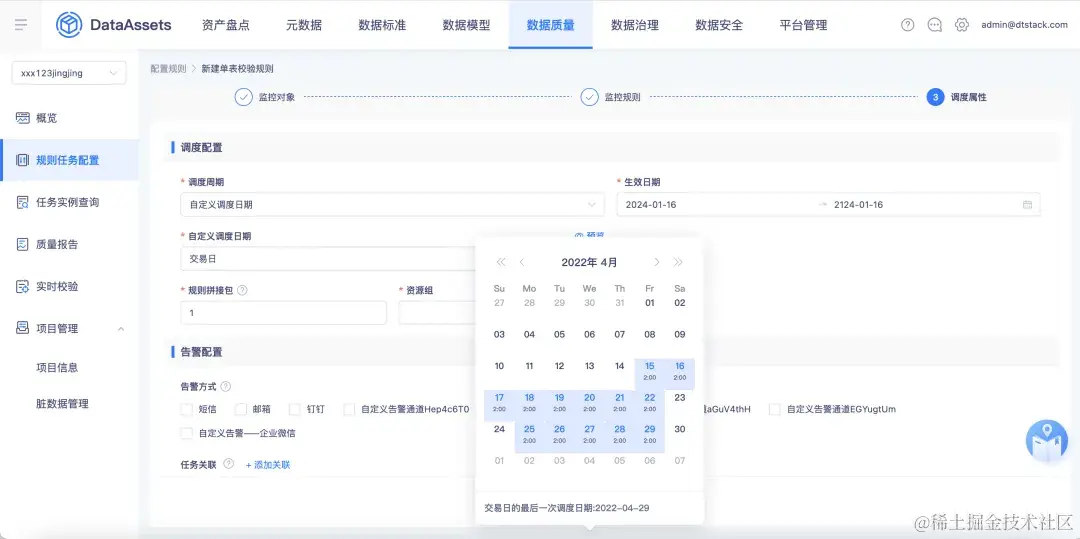Select April 29 in the calendar

click(x=650, y=434)
